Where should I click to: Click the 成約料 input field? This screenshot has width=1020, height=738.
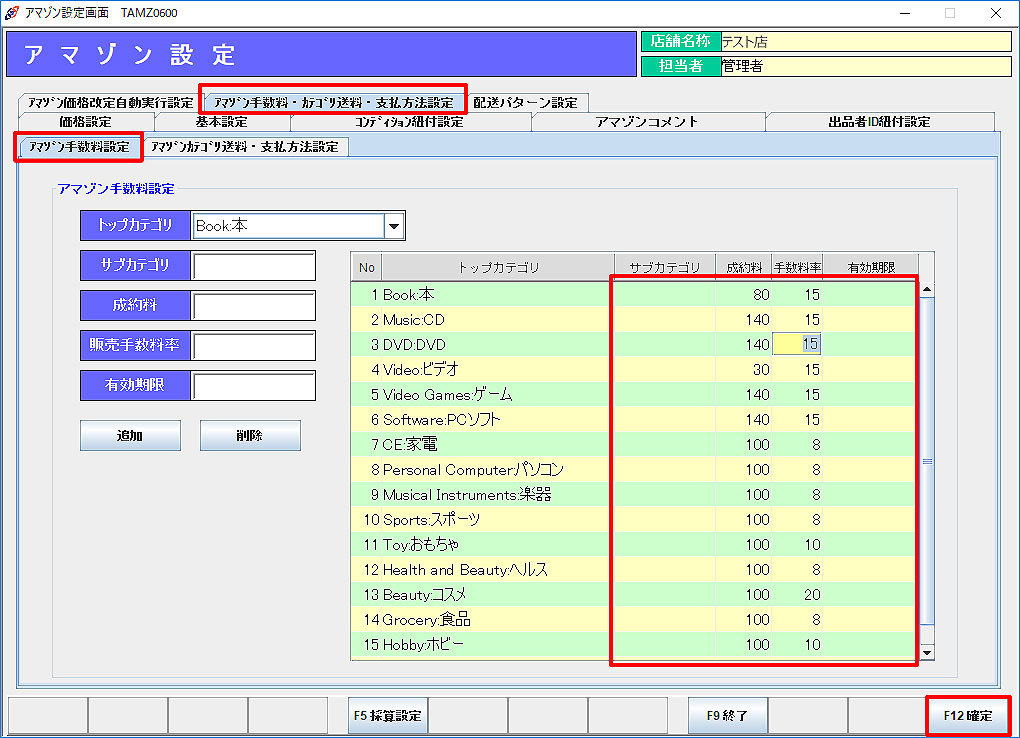click(x=254, y=306)
